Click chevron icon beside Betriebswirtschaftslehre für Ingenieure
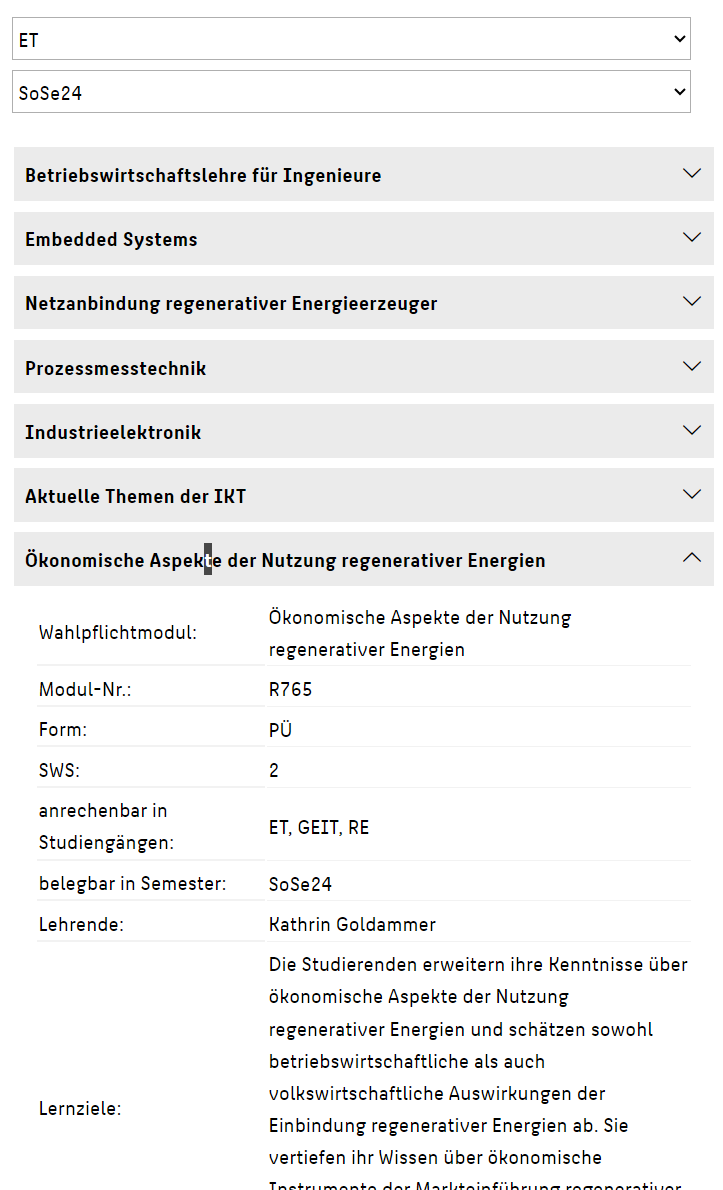Screen dimensions: 723x1190 tap(691, 173)
